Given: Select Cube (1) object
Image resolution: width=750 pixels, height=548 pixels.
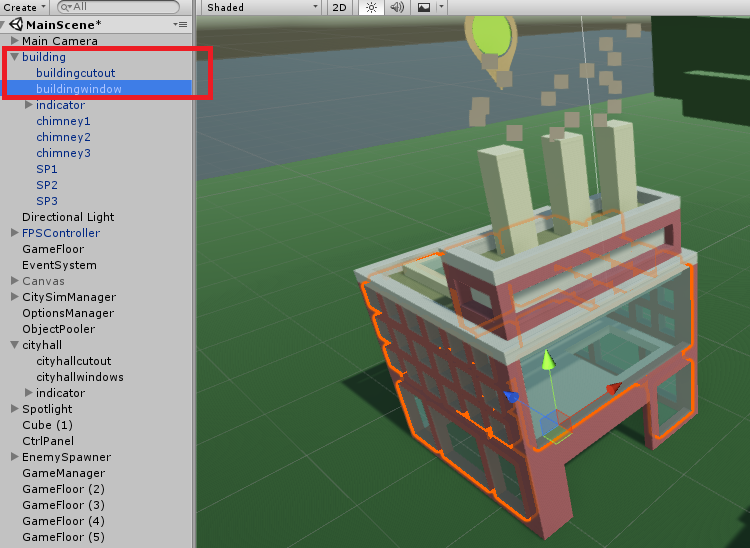Looking at the screenshot, I should [47, 425].
